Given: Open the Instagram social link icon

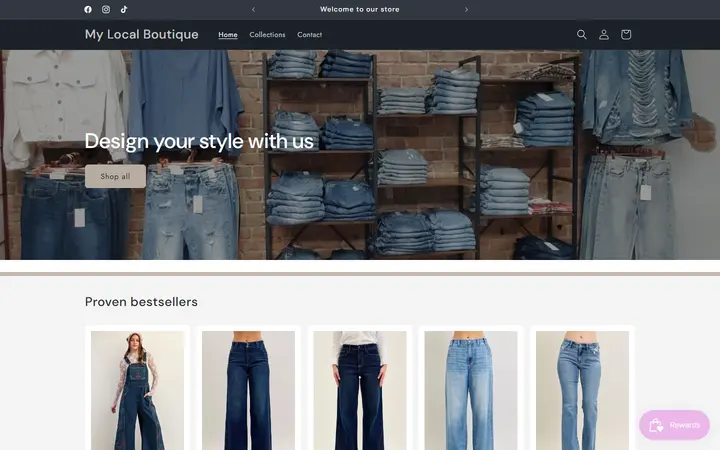Looking at the screenshot, I should click(106, 9).
